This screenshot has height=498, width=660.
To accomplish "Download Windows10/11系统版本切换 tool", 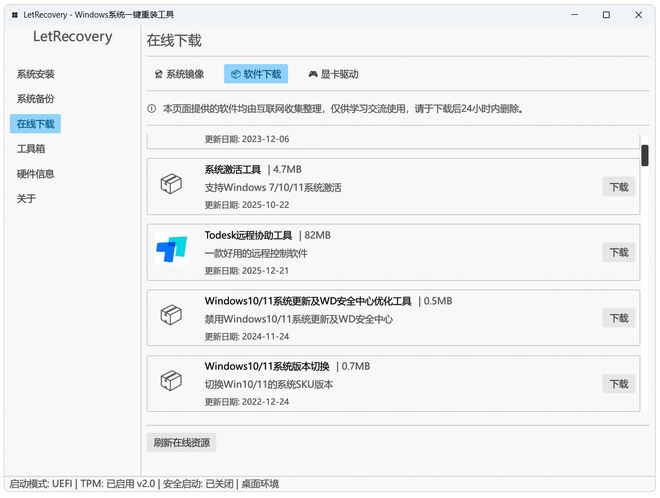I will [619, 384].
